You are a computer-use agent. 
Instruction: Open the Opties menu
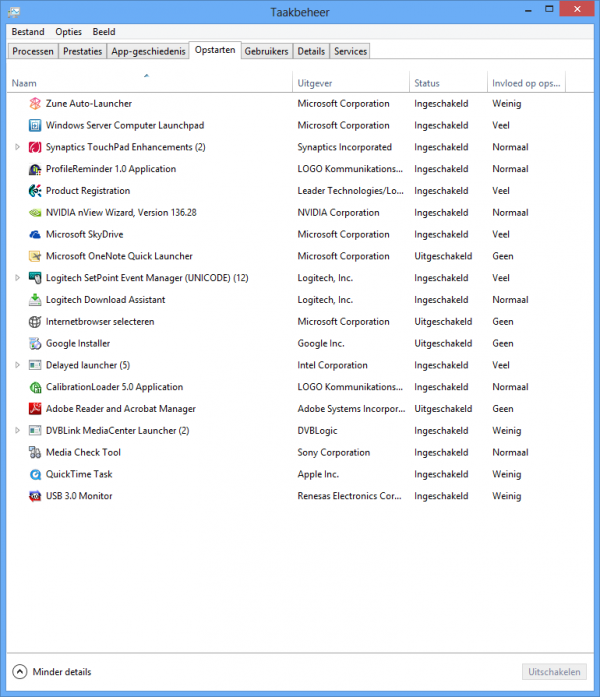68,32
